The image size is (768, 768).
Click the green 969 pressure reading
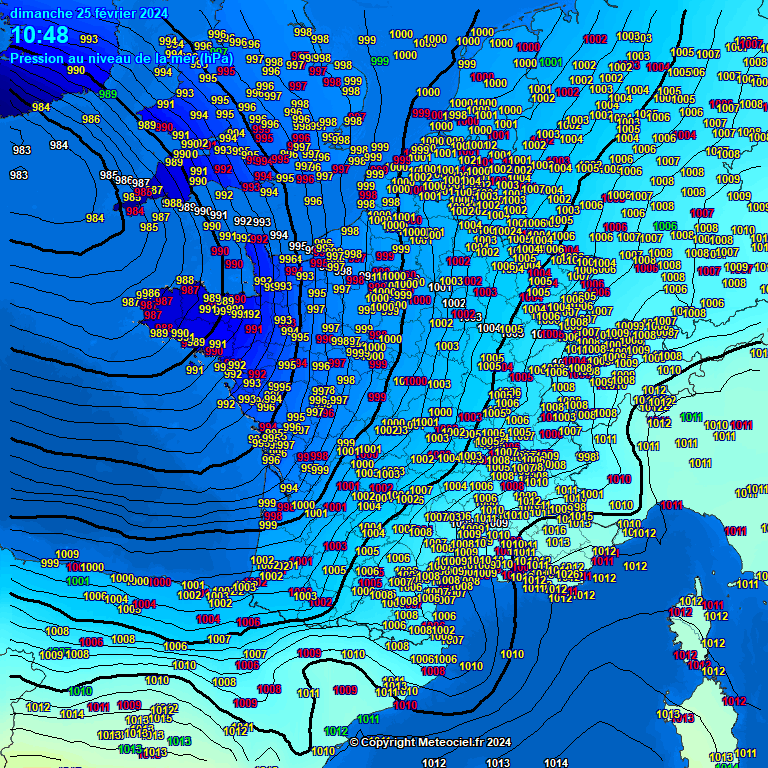tap(107, 94)
